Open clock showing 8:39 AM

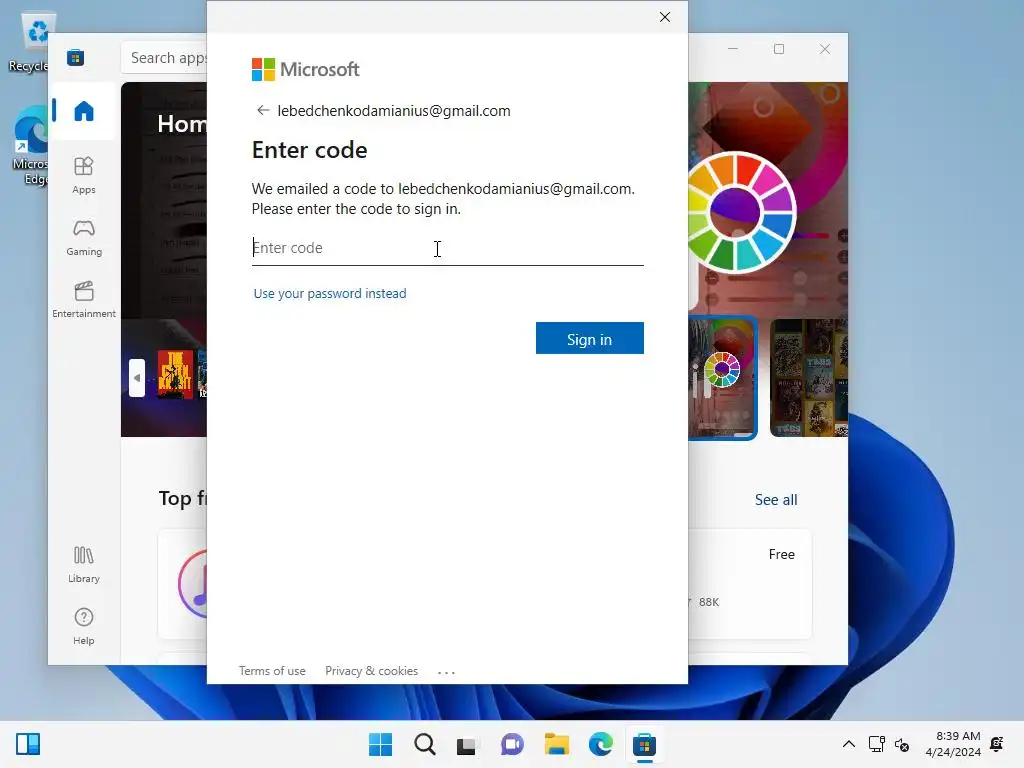[953, 744]
